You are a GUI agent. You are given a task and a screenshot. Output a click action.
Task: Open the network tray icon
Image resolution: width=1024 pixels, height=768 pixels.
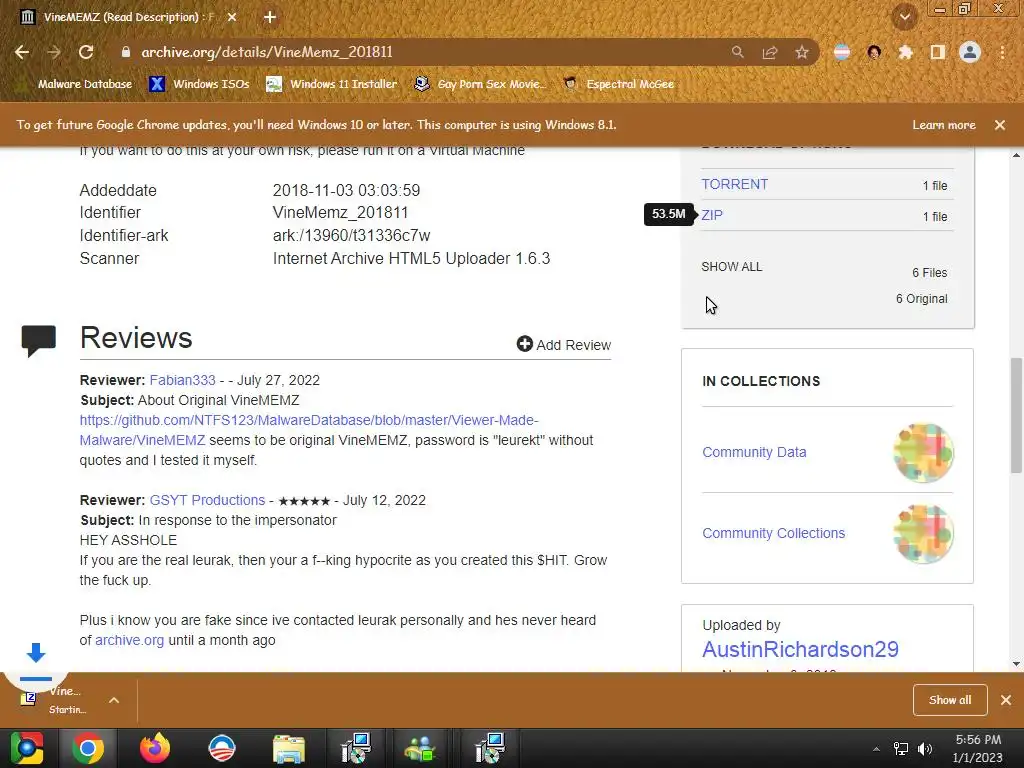(x=901, y=749)
